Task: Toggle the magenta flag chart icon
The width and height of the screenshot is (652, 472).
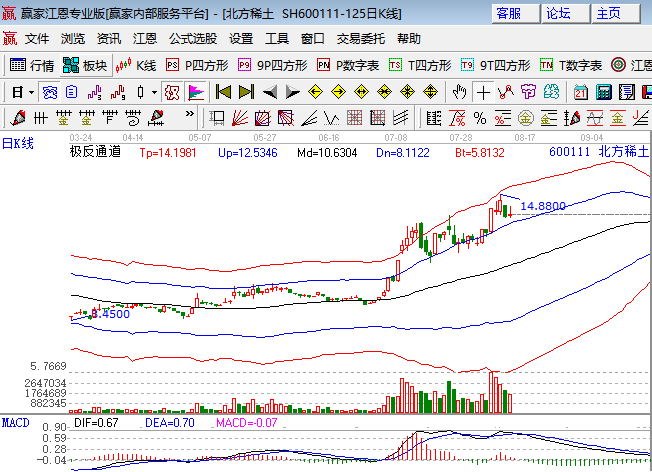Action: point(196,92)
